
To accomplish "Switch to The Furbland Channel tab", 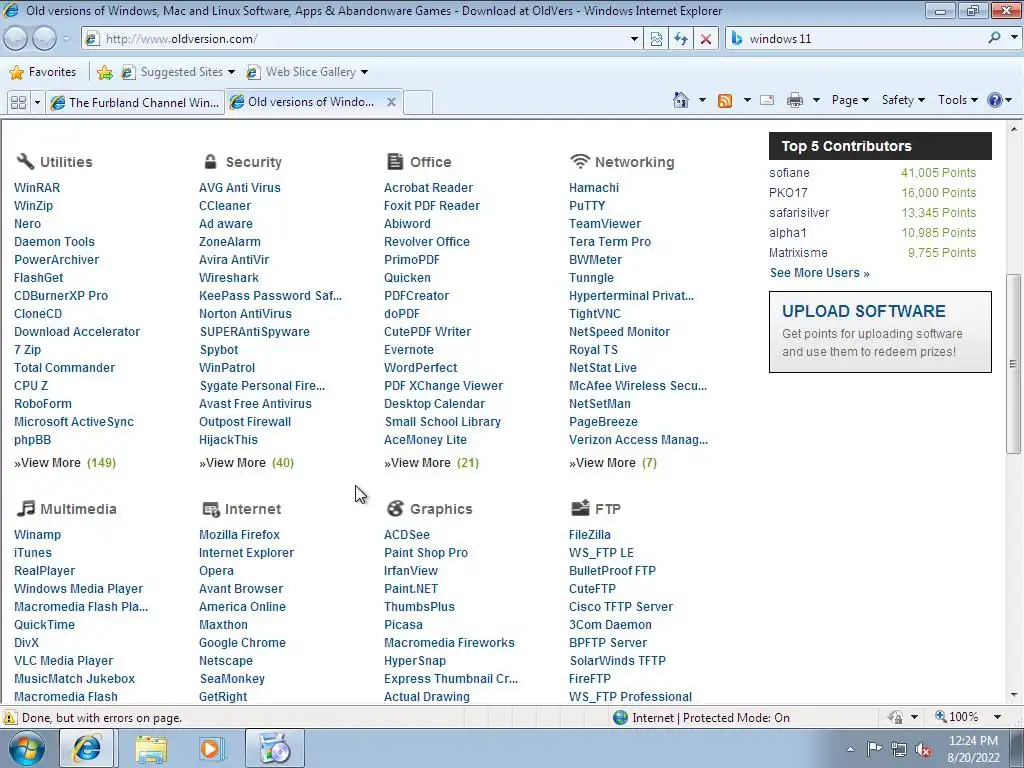I will [135, 103].
